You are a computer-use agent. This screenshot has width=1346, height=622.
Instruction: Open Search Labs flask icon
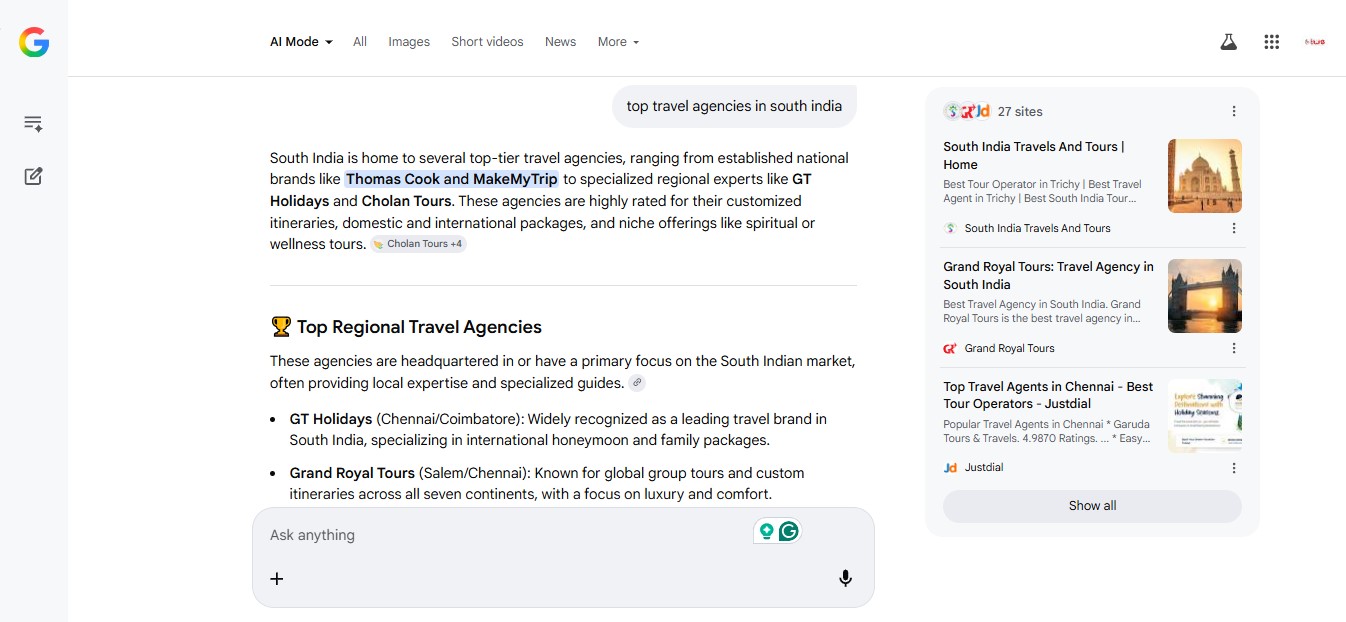click(x=1228, y=42)
